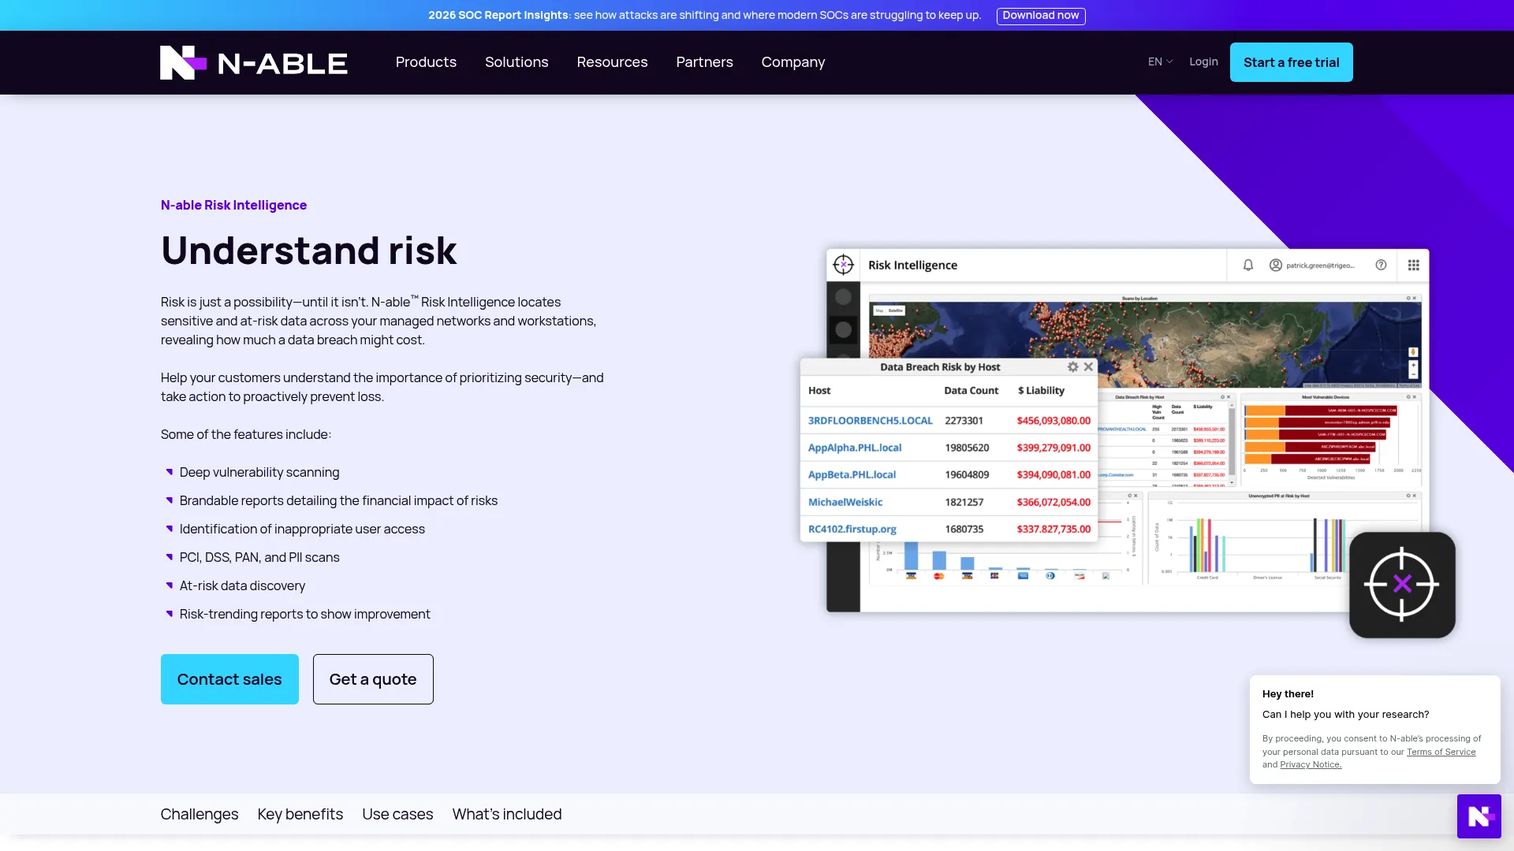1514x851 pixels.
Task: Jump to the Challenges section tab
Action: click(x=199, y=814)
